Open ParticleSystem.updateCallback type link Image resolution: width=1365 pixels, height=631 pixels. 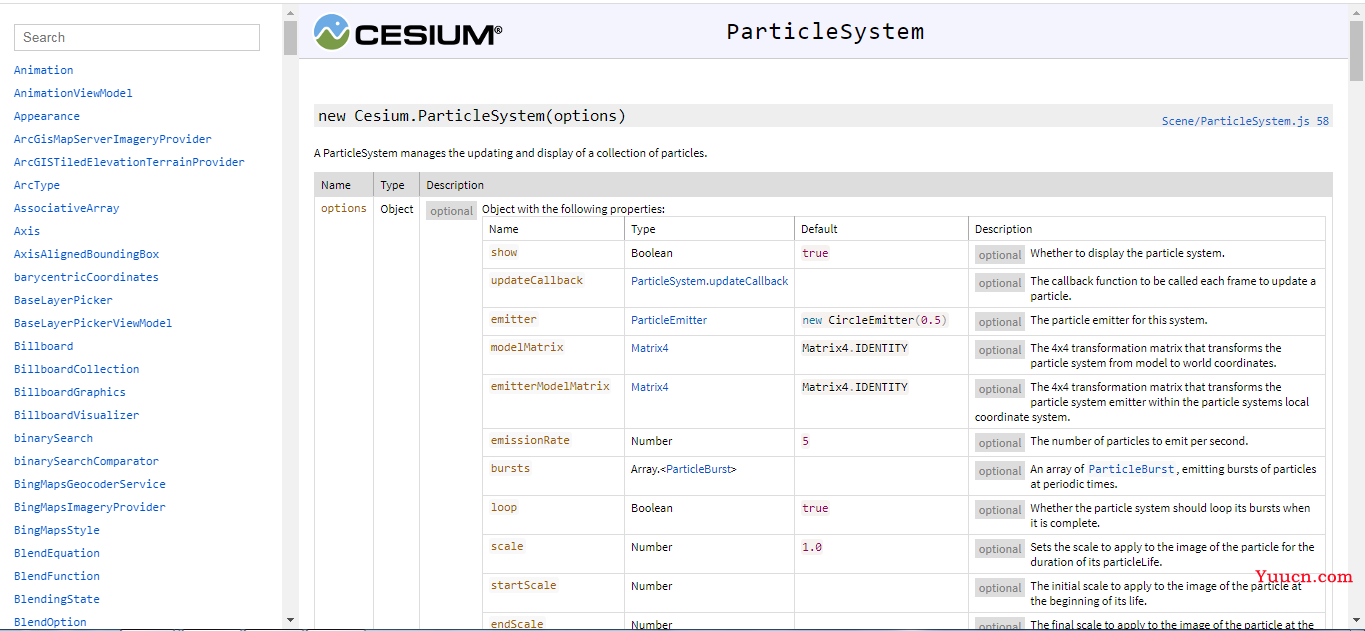pos(709,281)
